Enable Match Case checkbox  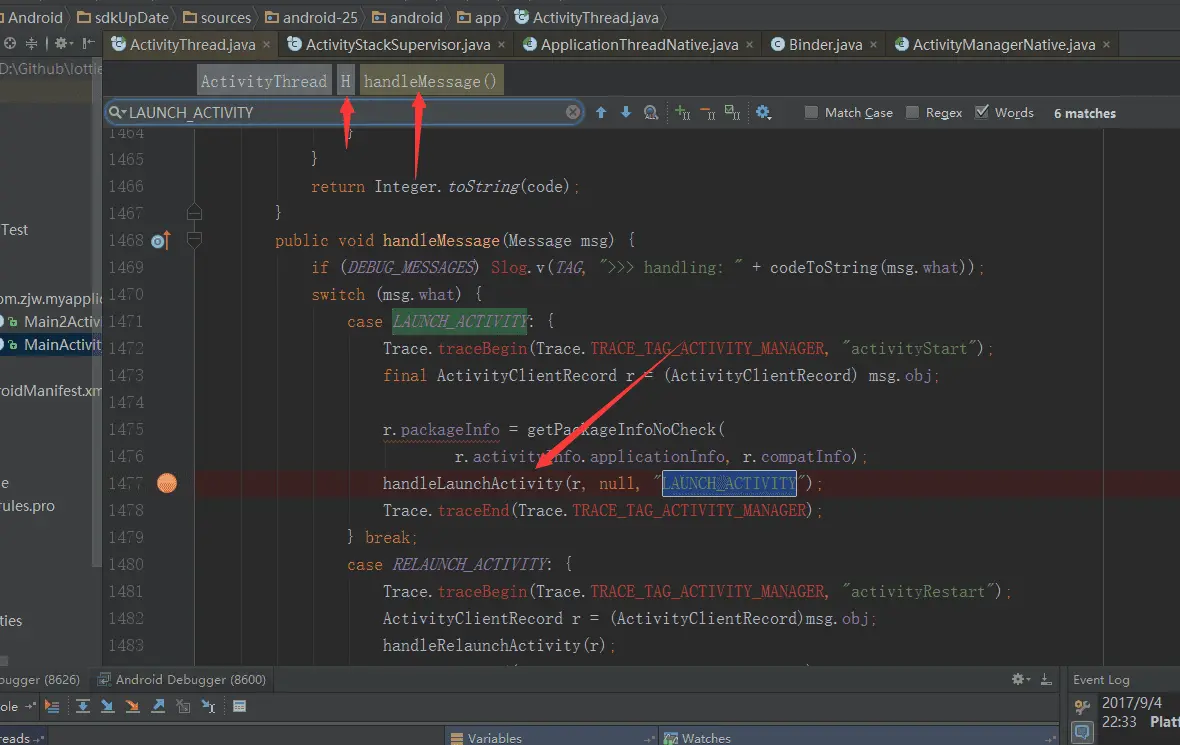(x=810, y=112)
